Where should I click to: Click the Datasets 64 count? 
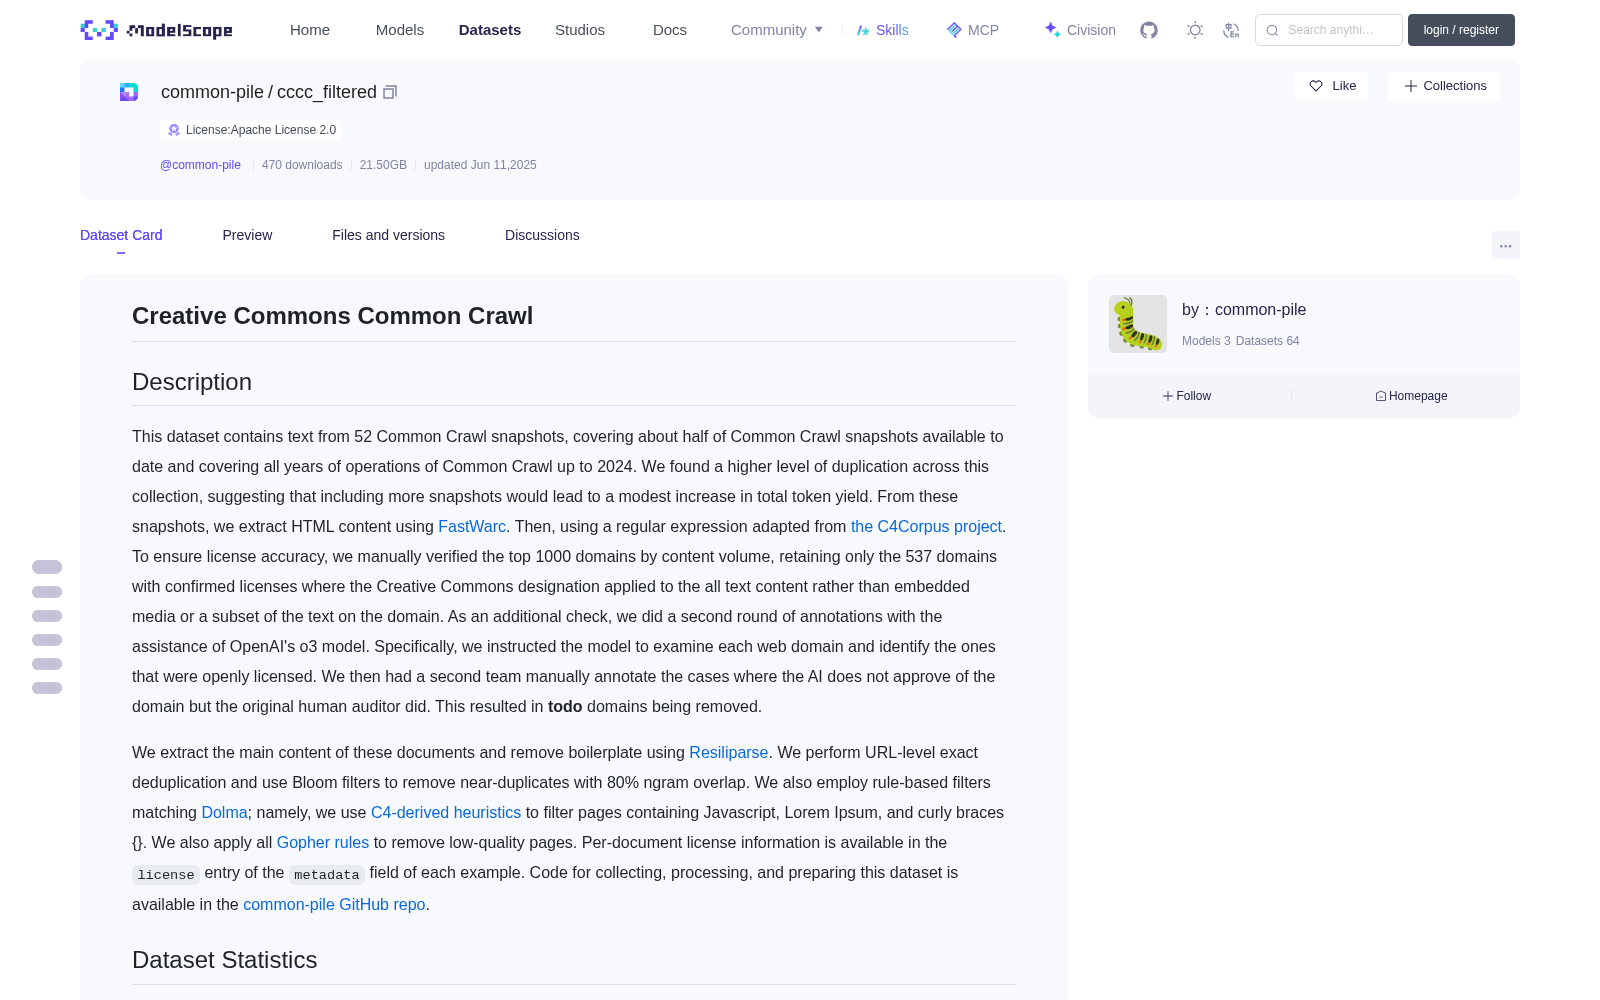click(1268, 341)
